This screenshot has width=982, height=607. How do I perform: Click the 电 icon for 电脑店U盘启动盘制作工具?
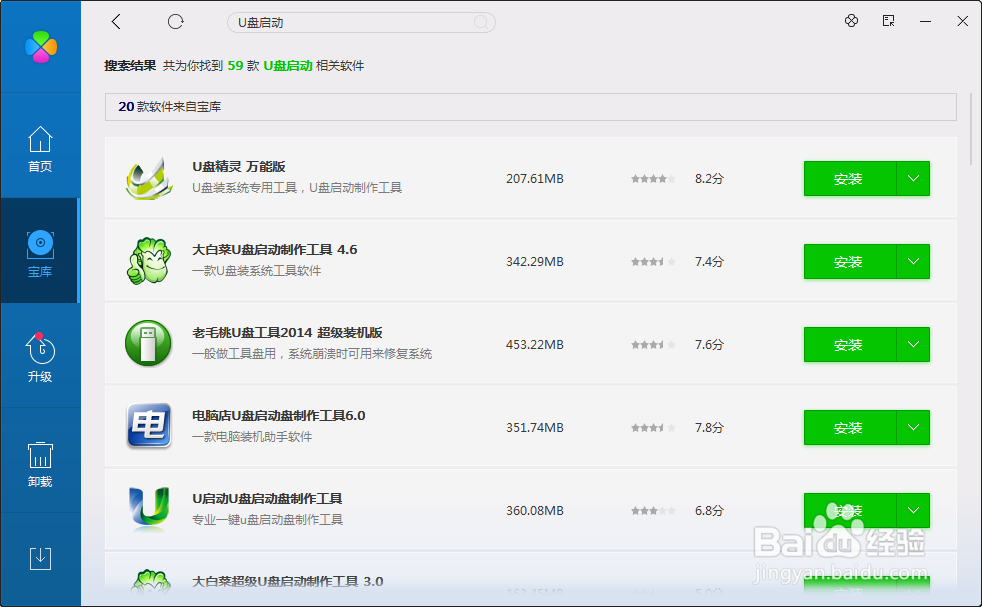148,427
